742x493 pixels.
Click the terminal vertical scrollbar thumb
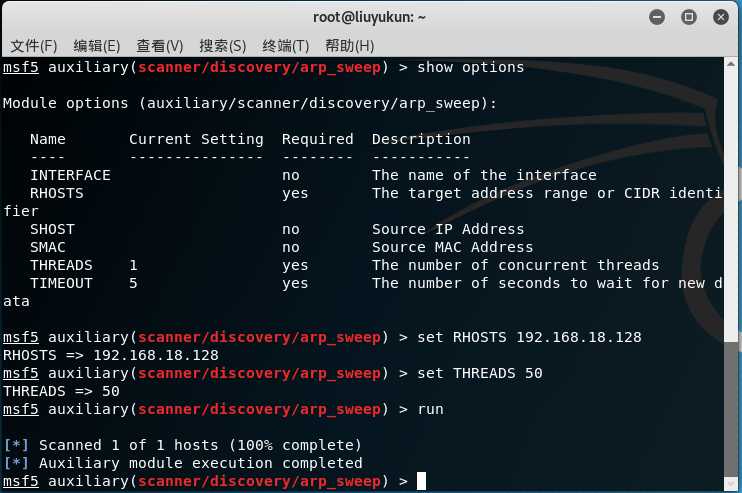[731, 409]
